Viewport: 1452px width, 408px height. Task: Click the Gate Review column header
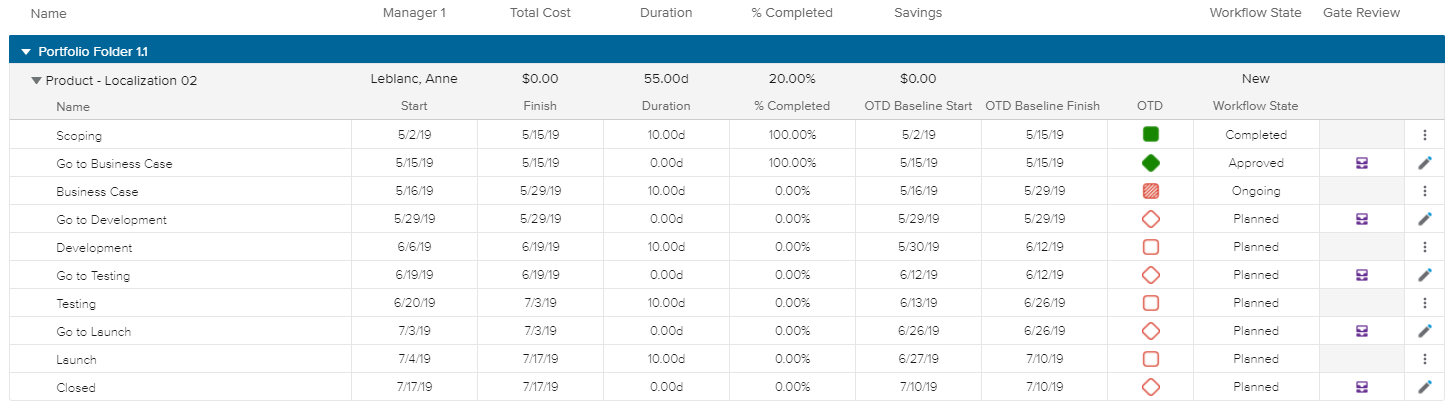[x=1361, y=13]
